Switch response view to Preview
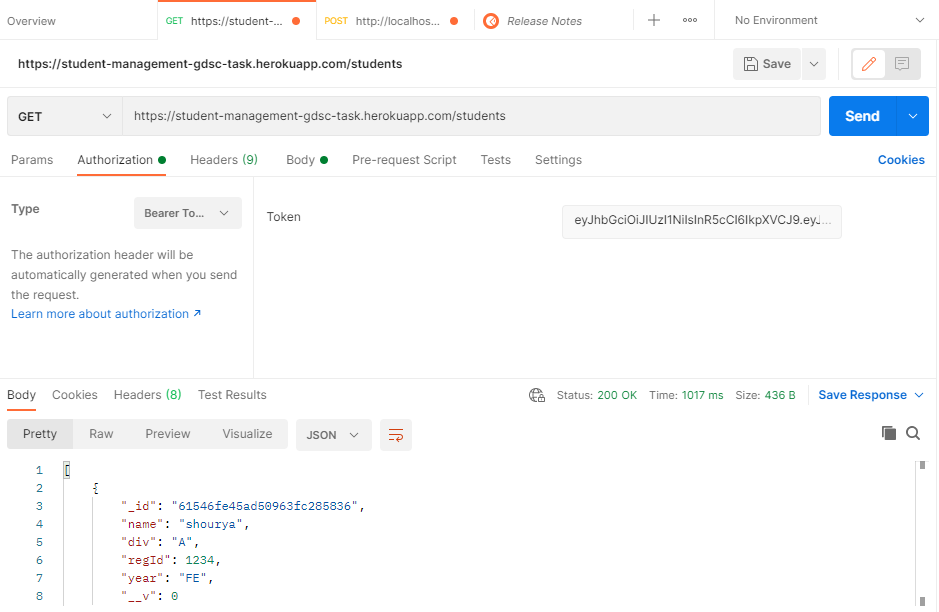The width and height of the screenshot is (939, 612). [x=168, y=434]
